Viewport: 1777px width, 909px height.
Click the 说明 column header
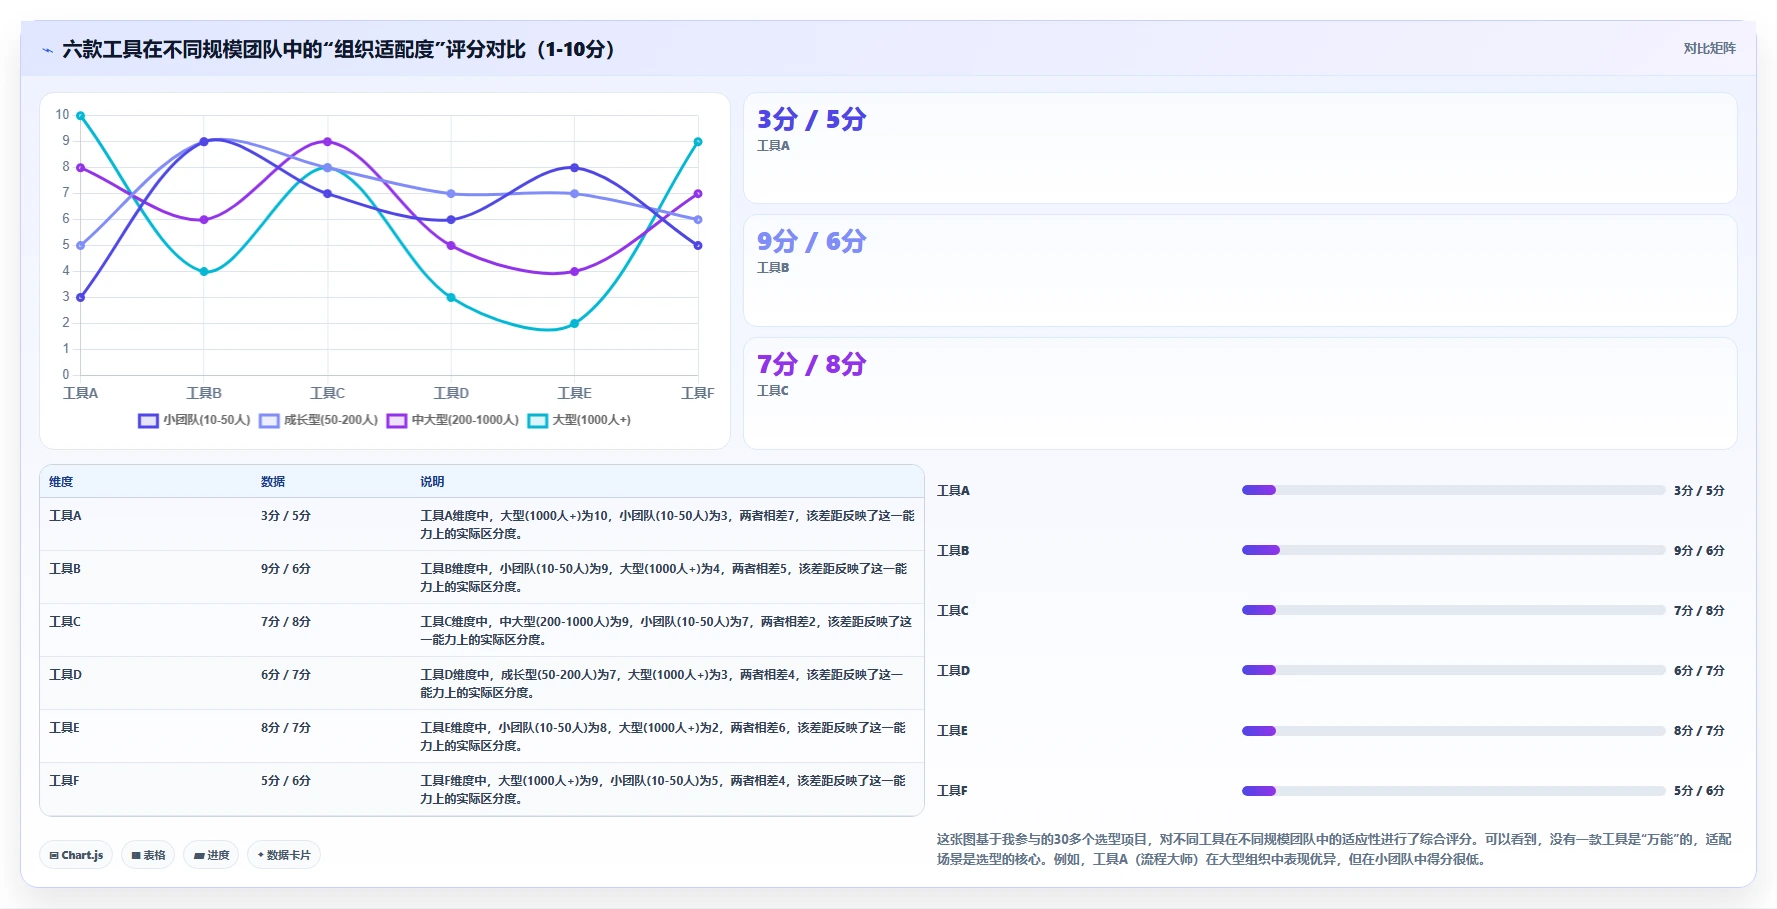click(432, 482)
